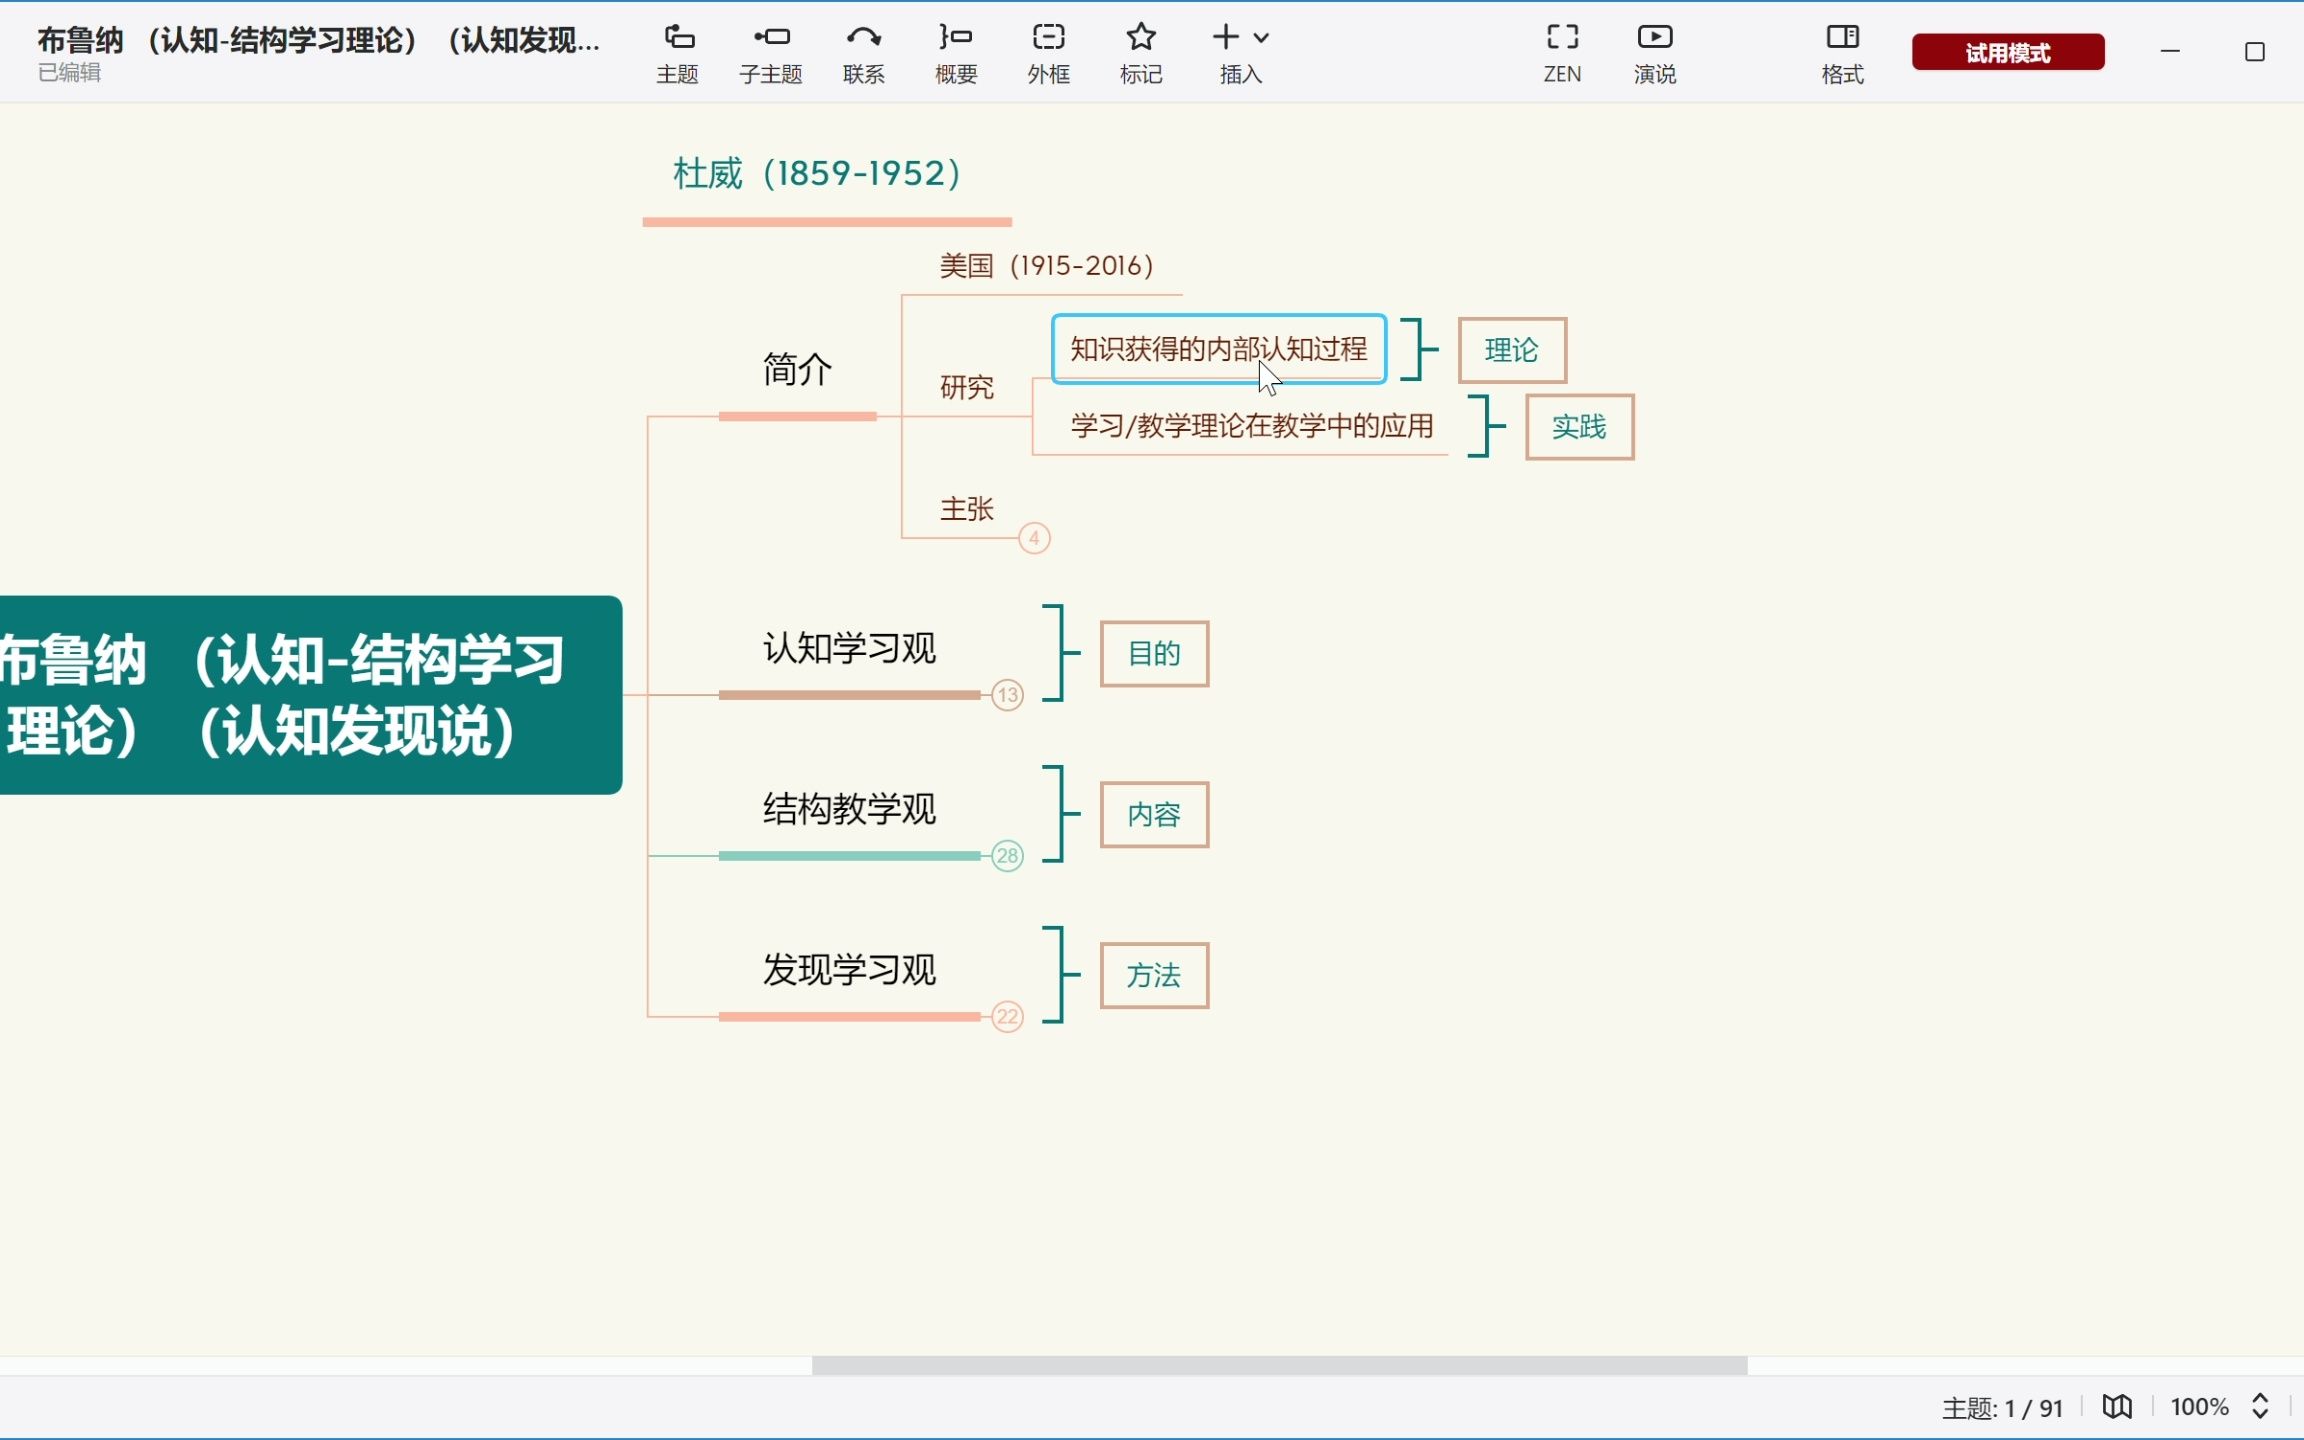2304x1440 pixels.
Task: Select the 主张 subtopic
Action: point(967,509)
